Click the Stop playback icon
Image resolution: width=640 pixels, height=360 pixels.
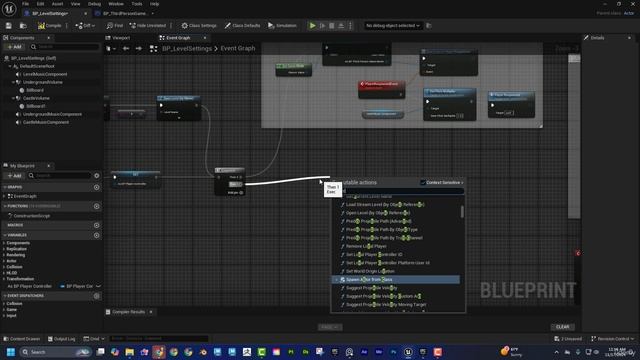click(x=332, y=25)
